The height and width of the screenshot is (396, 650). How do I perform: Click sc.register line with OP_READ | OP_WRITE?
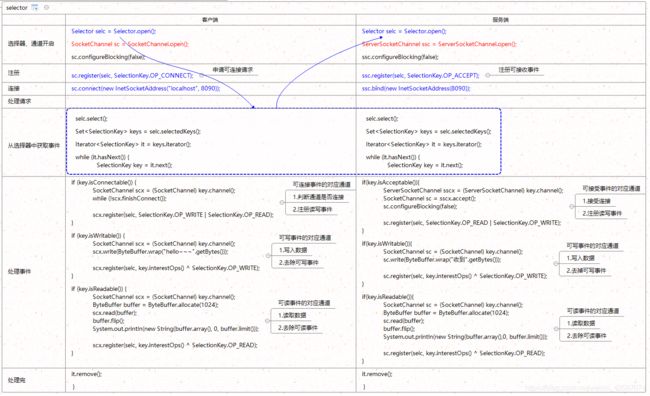pos(472,223)
